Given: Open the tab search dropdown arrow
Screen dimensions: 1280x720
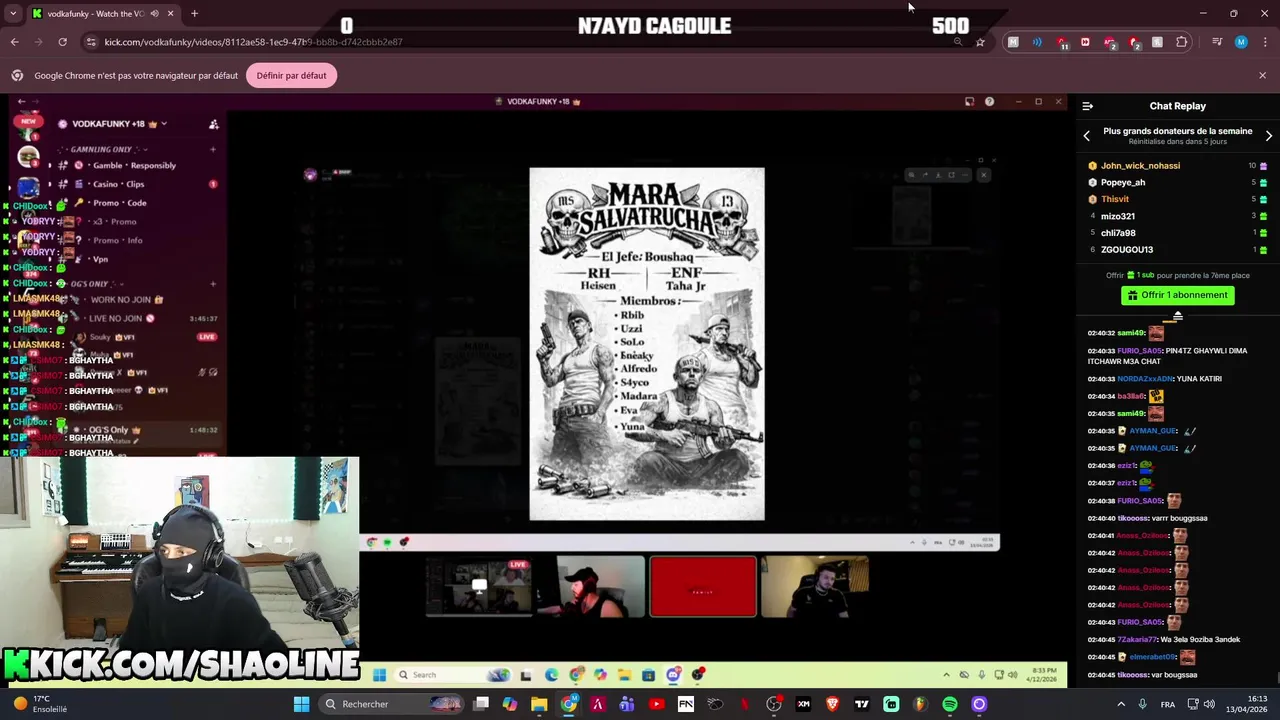Looking at the screenshot, I should pyautogui.click(x=12, y=14).
